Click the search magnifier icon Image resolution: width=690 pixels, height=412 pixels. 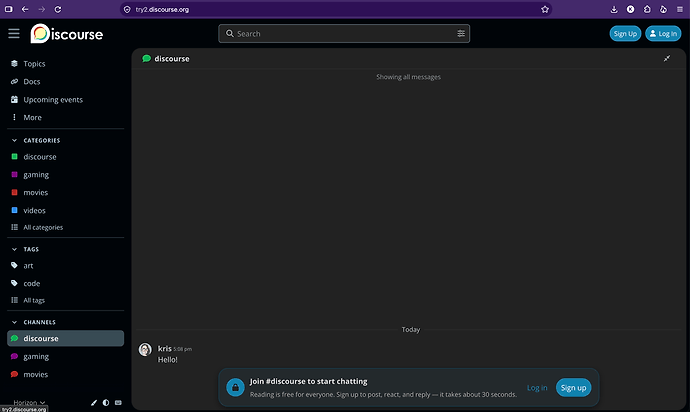coord(229,33)
